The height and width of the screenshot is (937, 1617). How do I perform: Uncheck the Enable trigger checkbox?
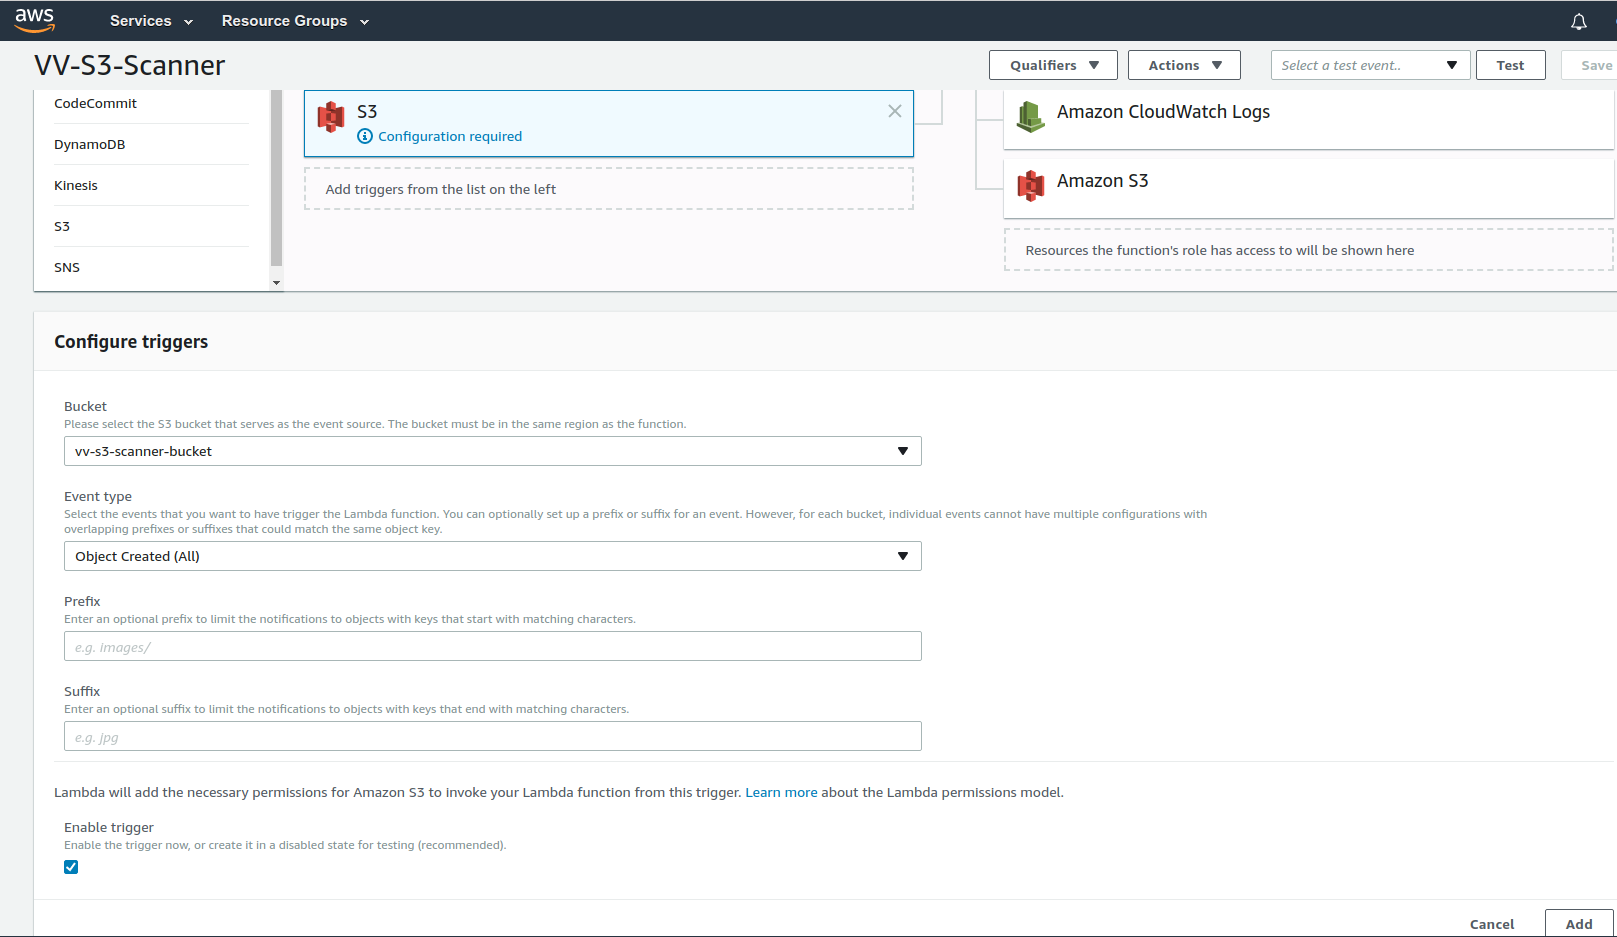coord(71,867)
